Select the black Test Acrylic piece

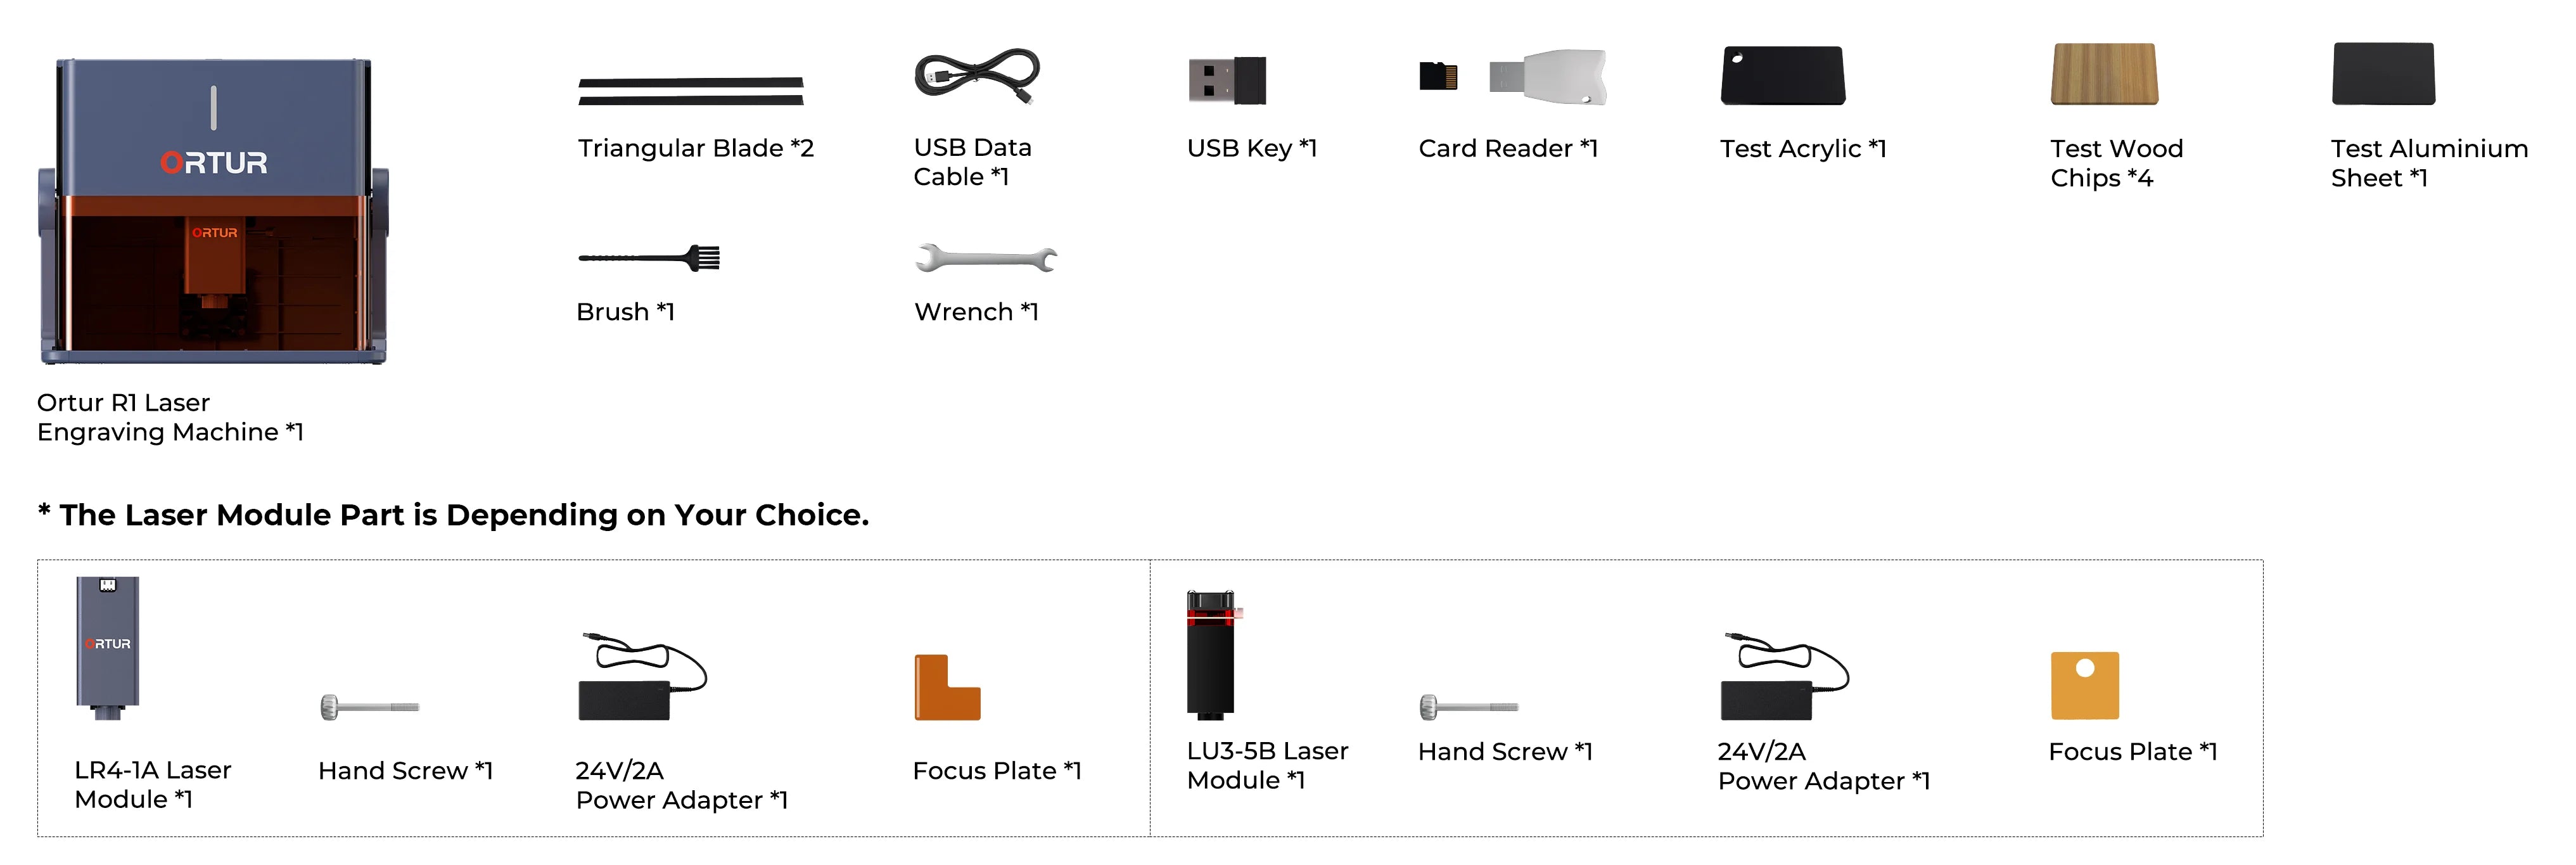click(1783, 75)
